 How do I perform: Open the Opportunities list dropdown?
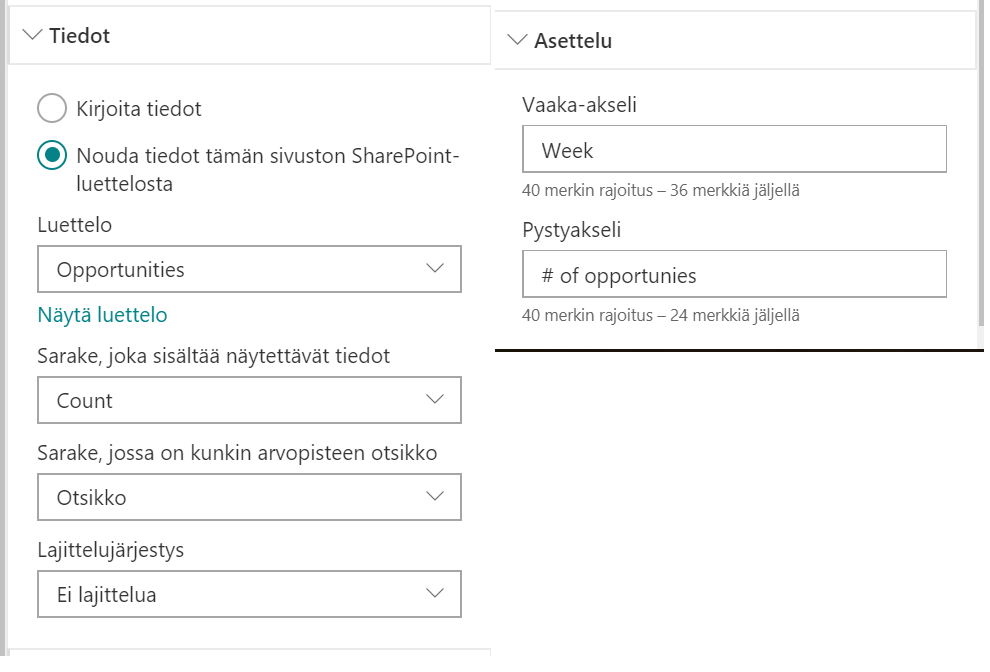pyautogui.click(x=230, y=270)
